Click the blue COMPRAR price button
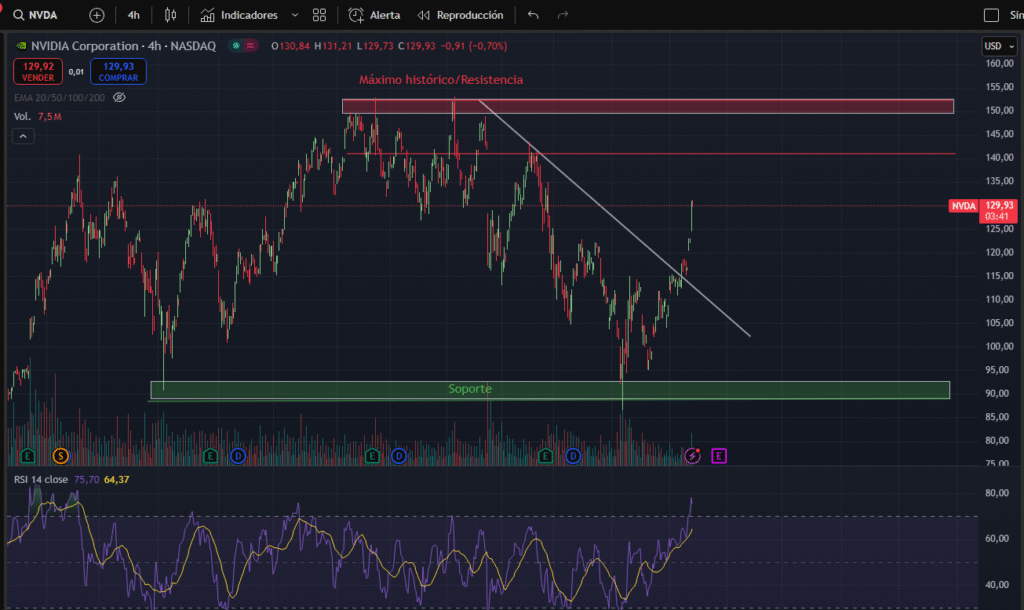 coord(118,71)
